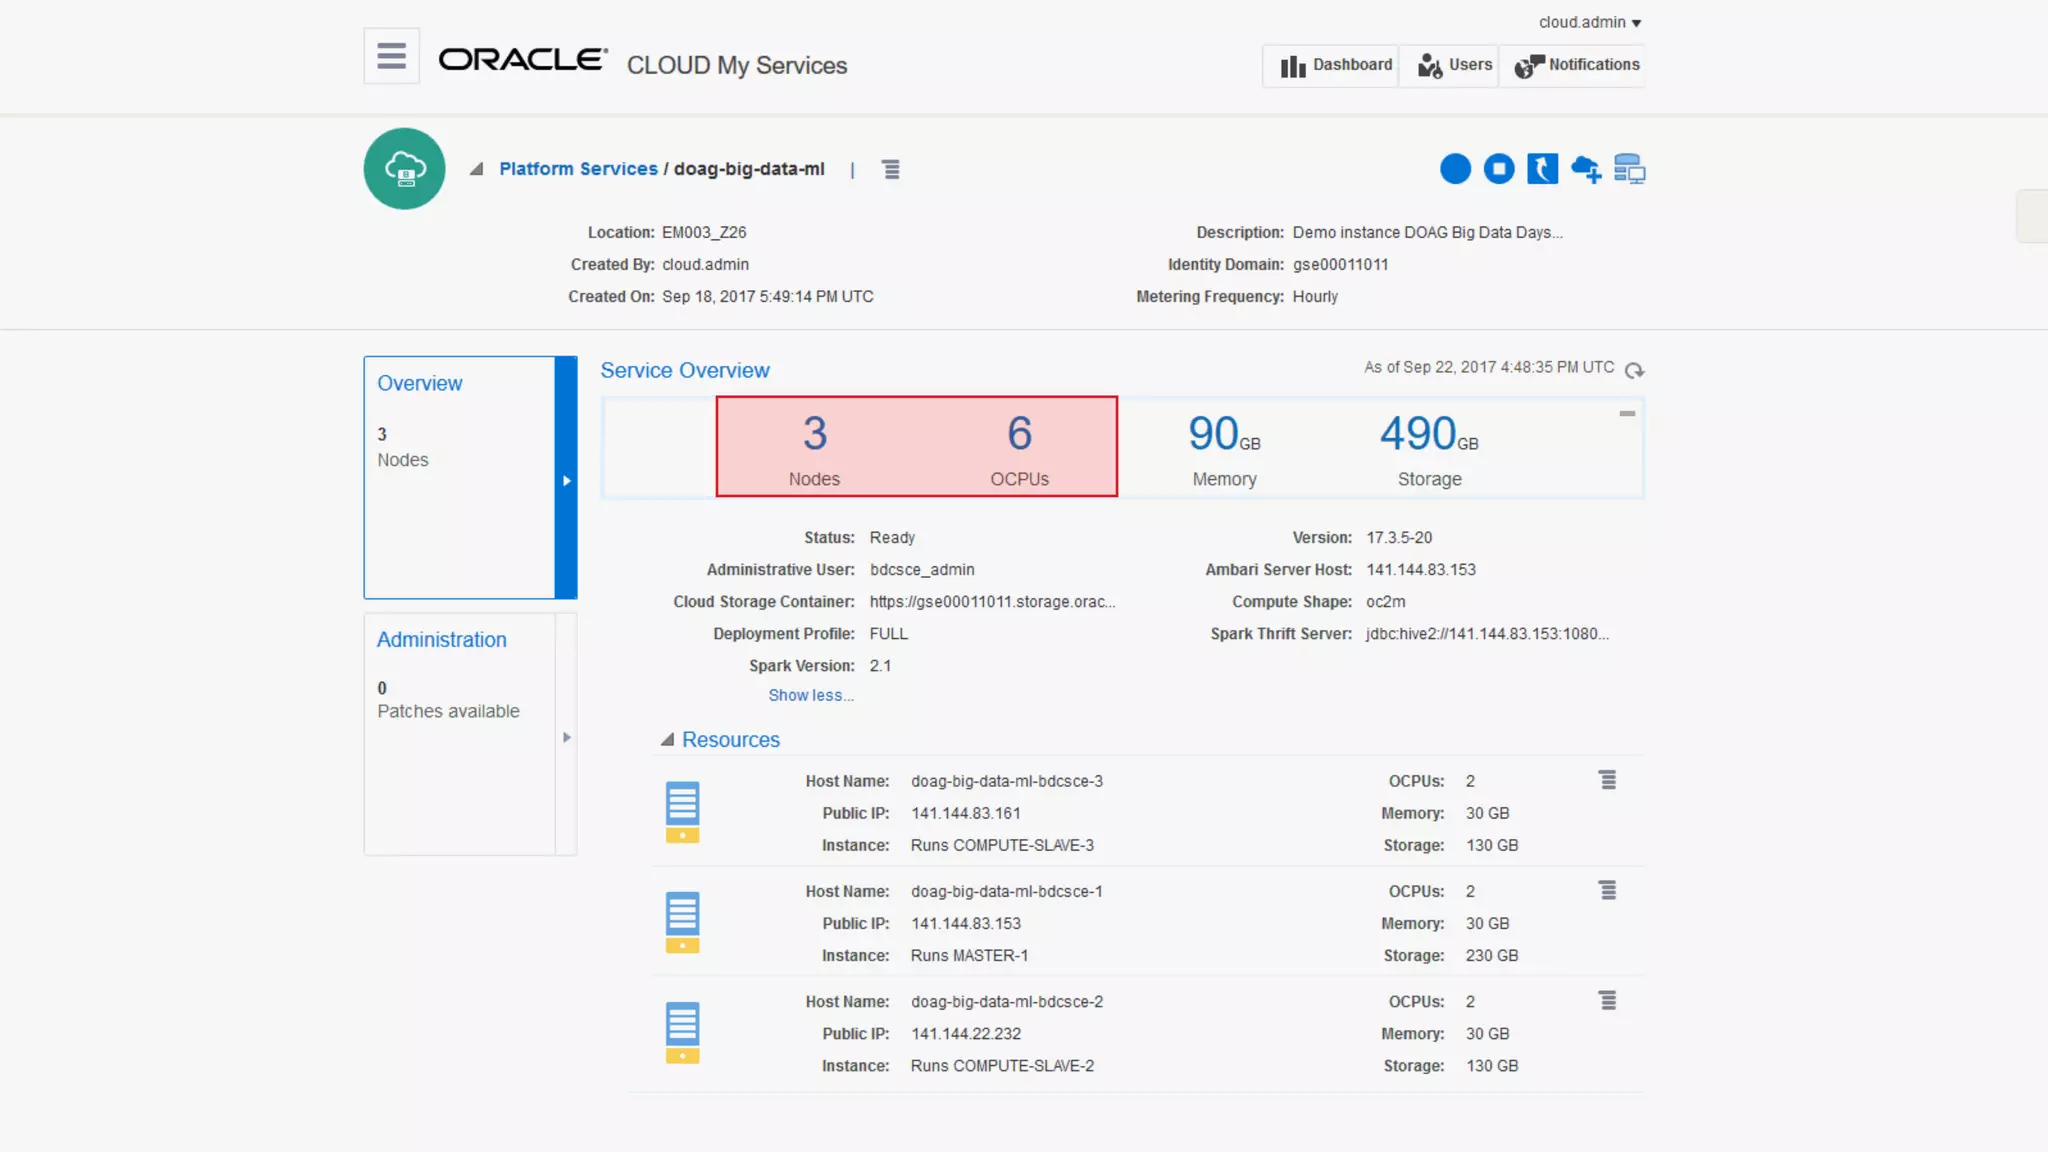Image resolution: width=2048 pixels, height=1152 pixels.
Task: Click the Runs COMPUTE-SLAVE-2 instance text
Action: coord(1002,1065)
